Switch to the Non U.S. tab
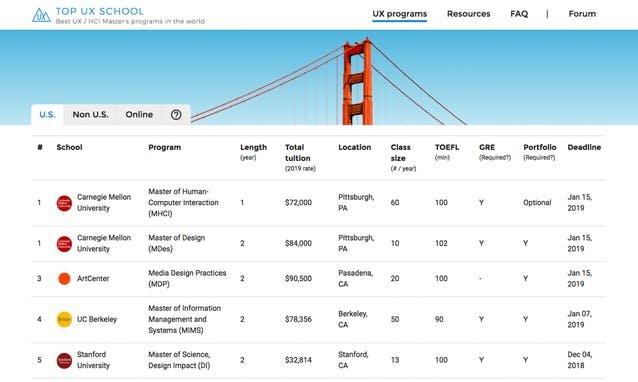 point(90,115)
